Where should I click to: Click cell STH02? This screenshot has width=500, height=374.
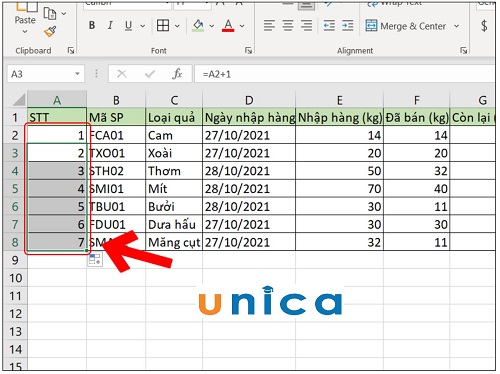[x=116, y=171]
